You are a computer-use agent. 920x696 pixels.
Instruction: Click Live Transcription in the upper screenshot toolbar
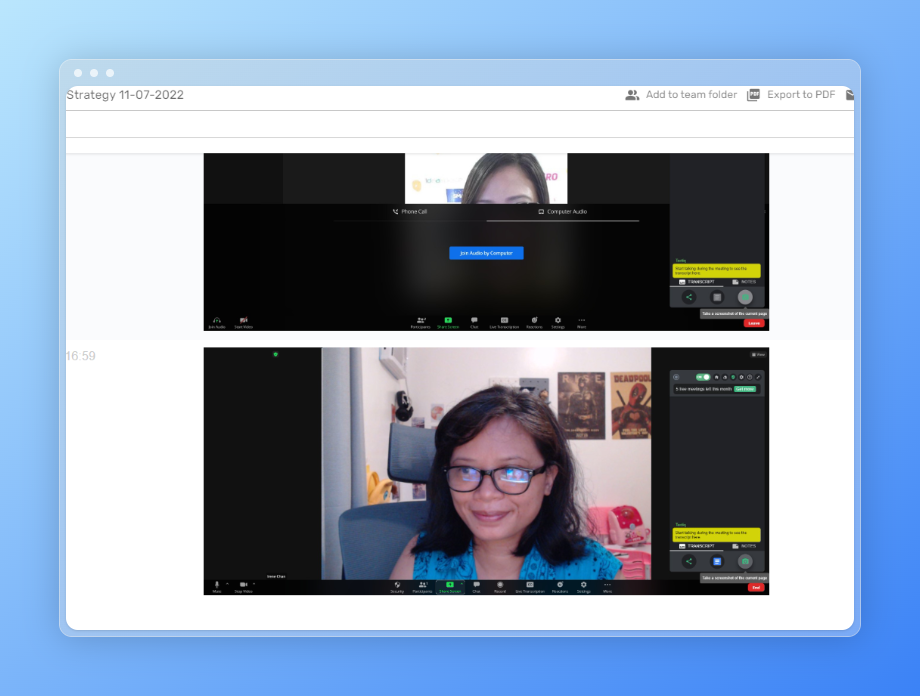[x=504, y=322]
